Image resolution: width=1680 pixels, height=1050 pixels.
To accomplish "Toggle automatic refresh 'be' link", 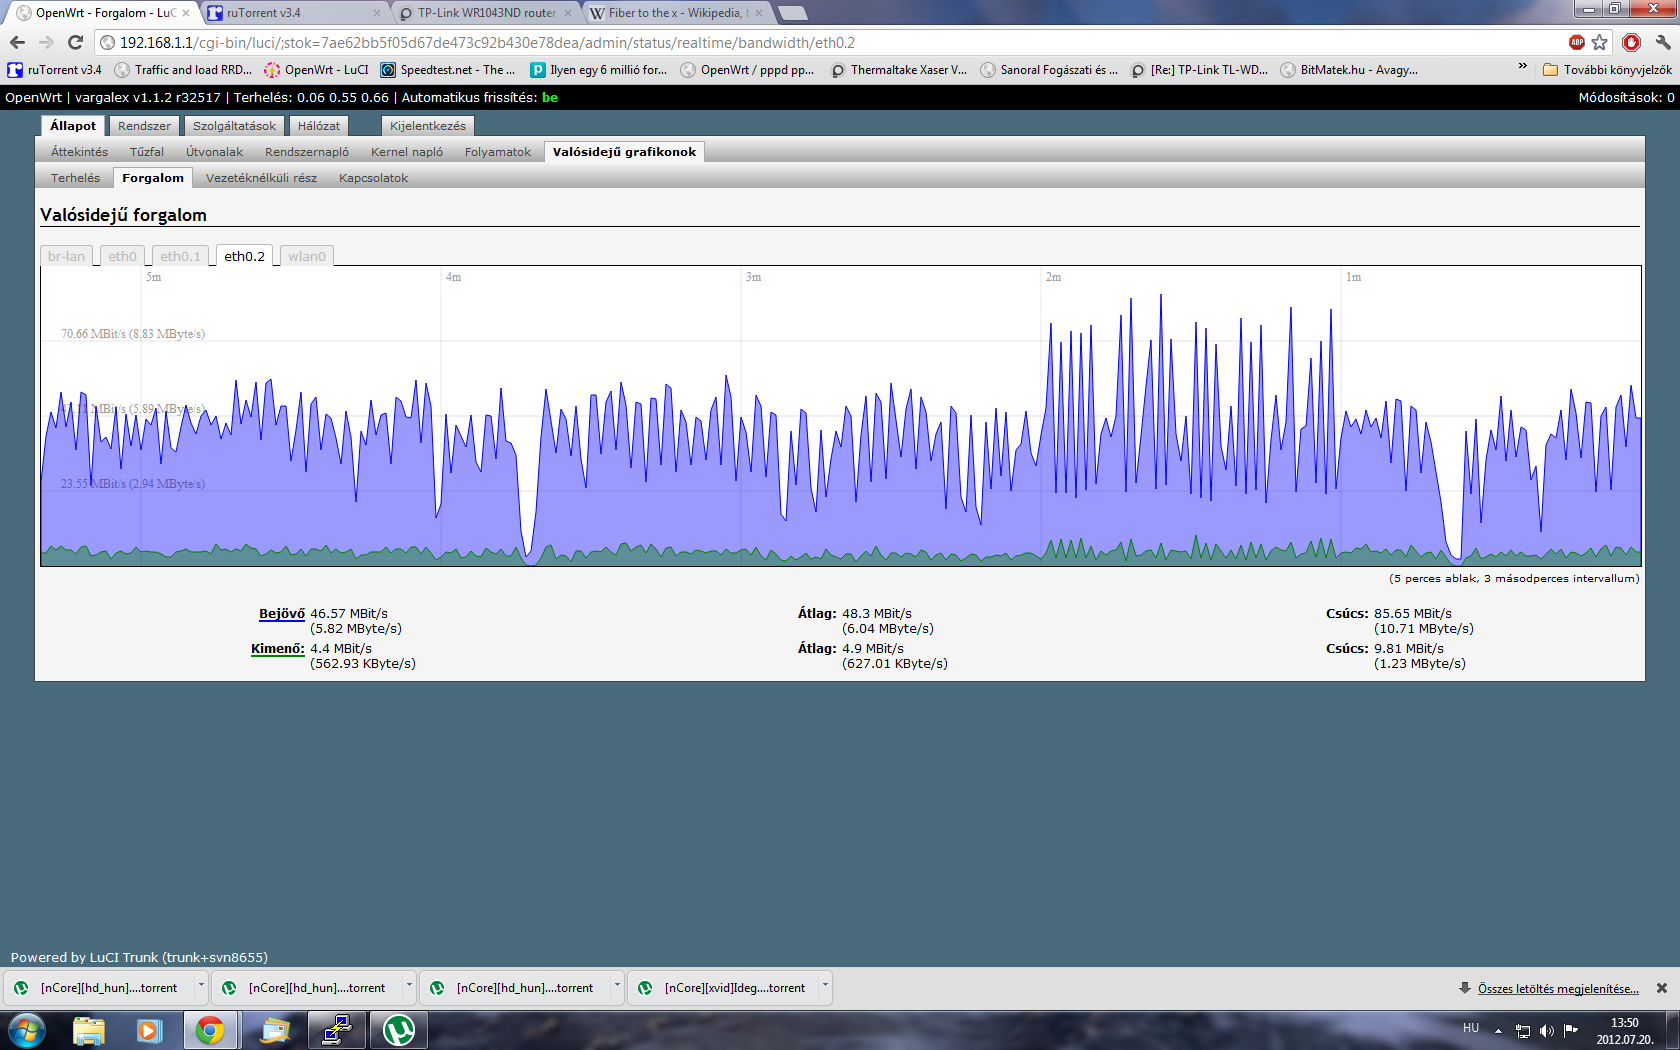I will tap(550, 97).
